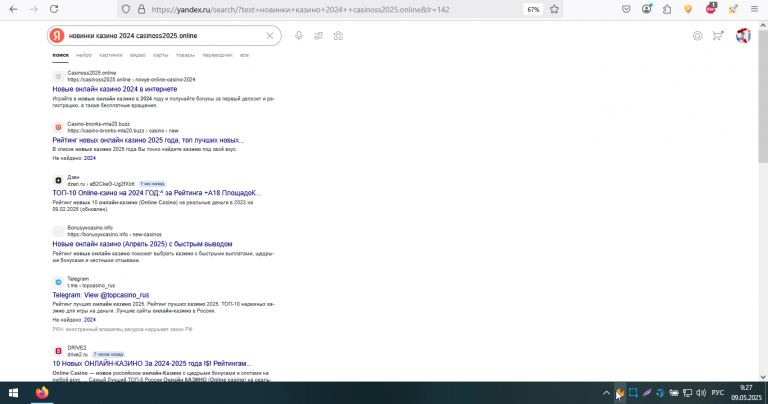This screenshot has height=404, width=768.
Task: Switch the РУС input language indicator
Action: pos(718,393)
